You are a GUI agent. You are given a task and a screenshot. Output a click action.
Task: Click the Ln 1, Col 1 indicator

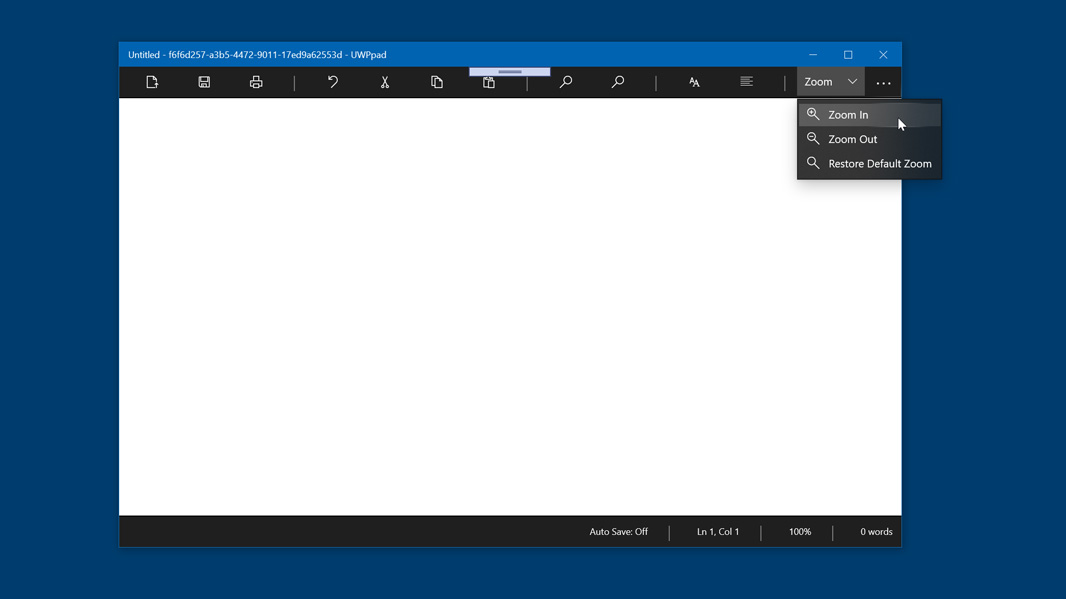(717, 531)
